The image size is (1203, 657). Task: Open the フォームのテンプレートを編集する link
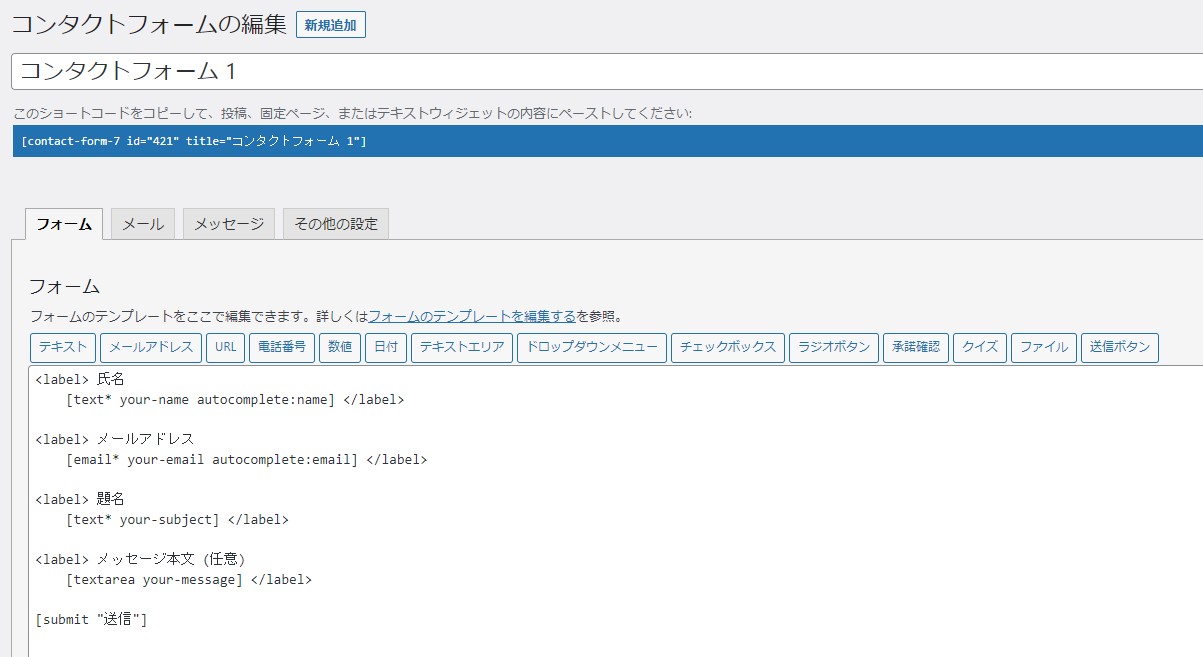coord(472,316)
